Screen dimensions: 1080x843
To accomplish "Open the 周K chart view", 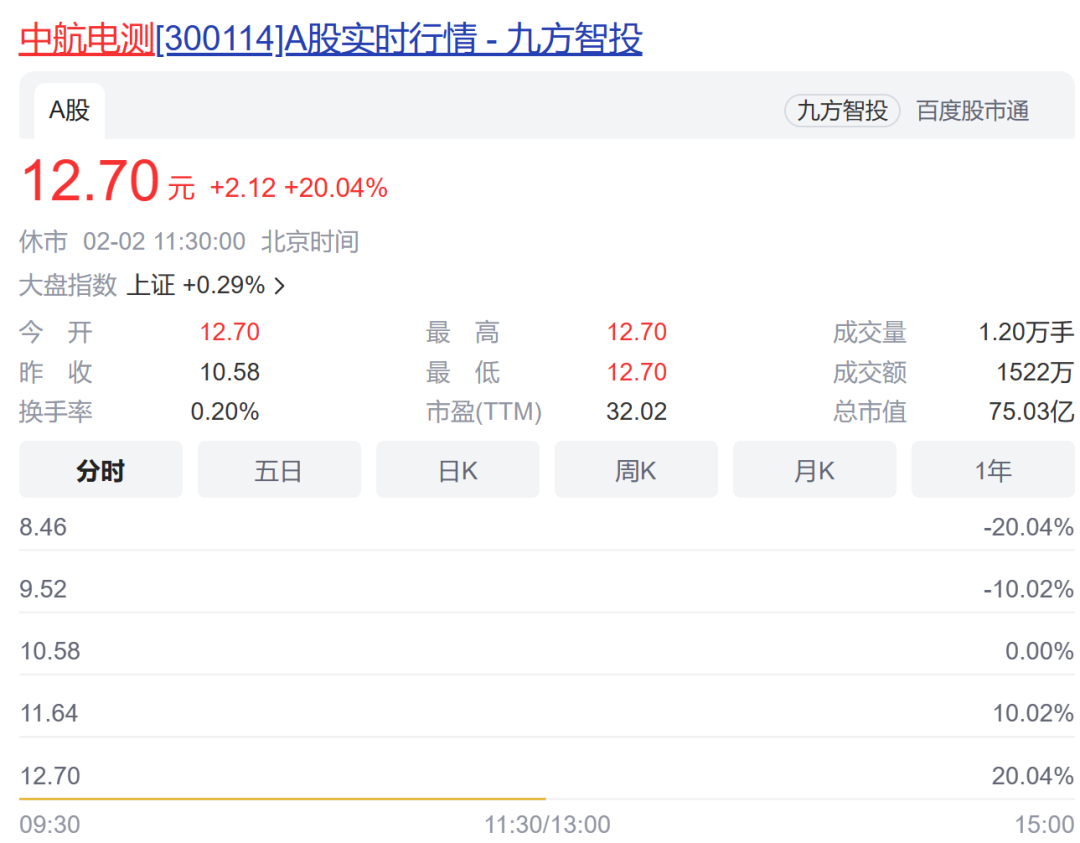I will point(635,470).
